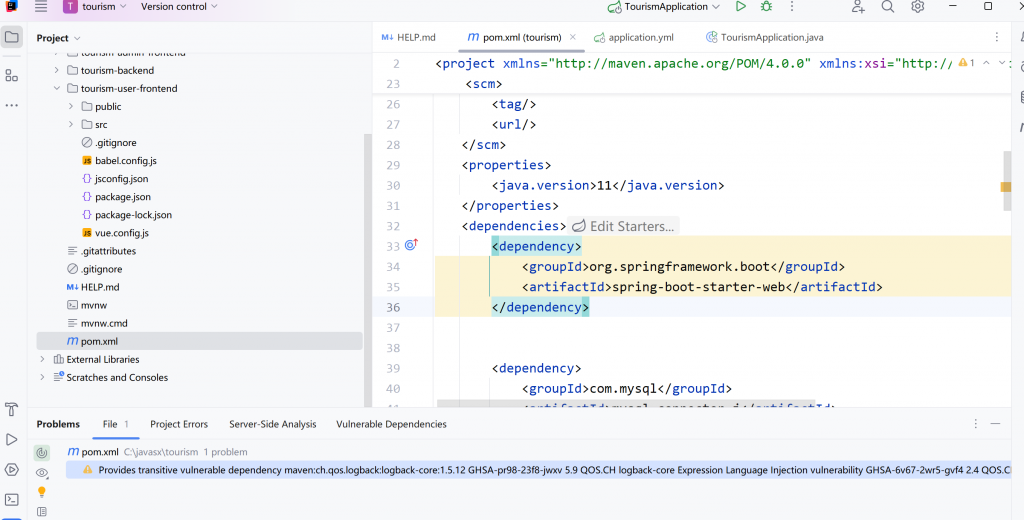1024x520 pixels.
Task: Open the tourism project selector
Action: [93, 7]
